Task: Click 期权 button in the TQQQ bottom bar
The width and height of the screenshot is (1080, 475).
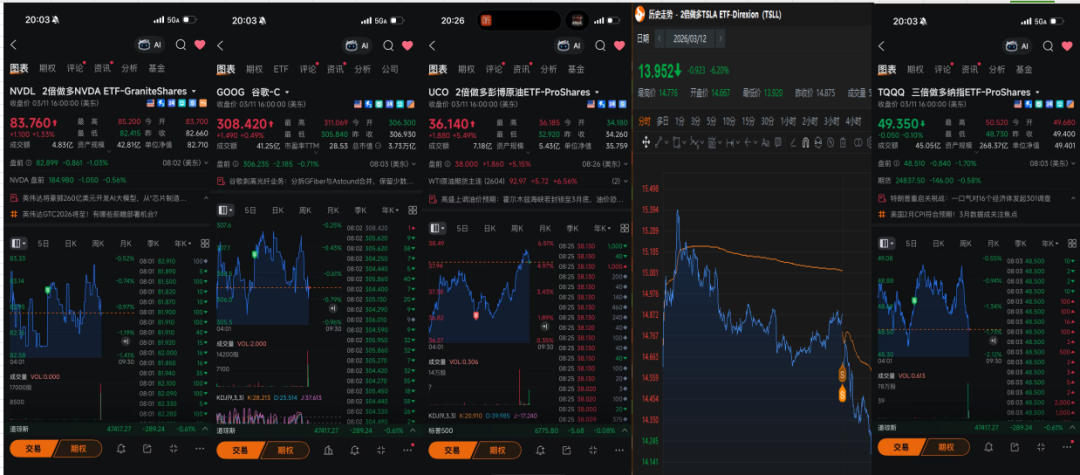Action: tap(947, 449)
